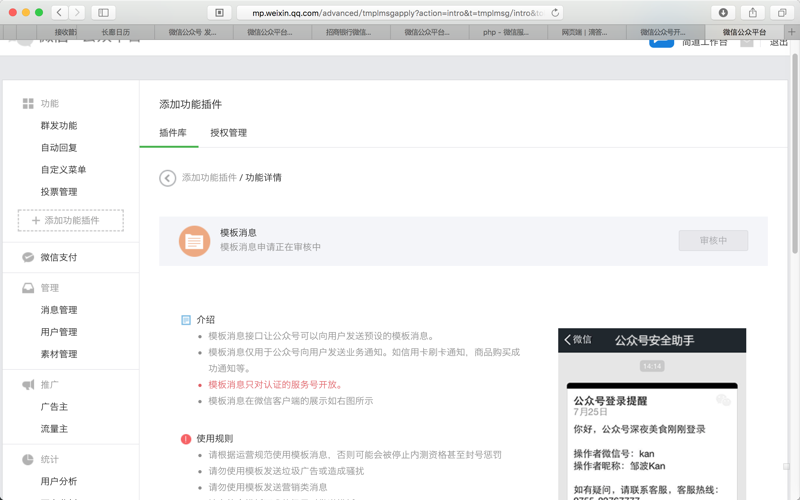Click the back arrow circle beside breadcrumb
Image resolution: width=800 pixels, height=500 pixels.
click(167, 178)
